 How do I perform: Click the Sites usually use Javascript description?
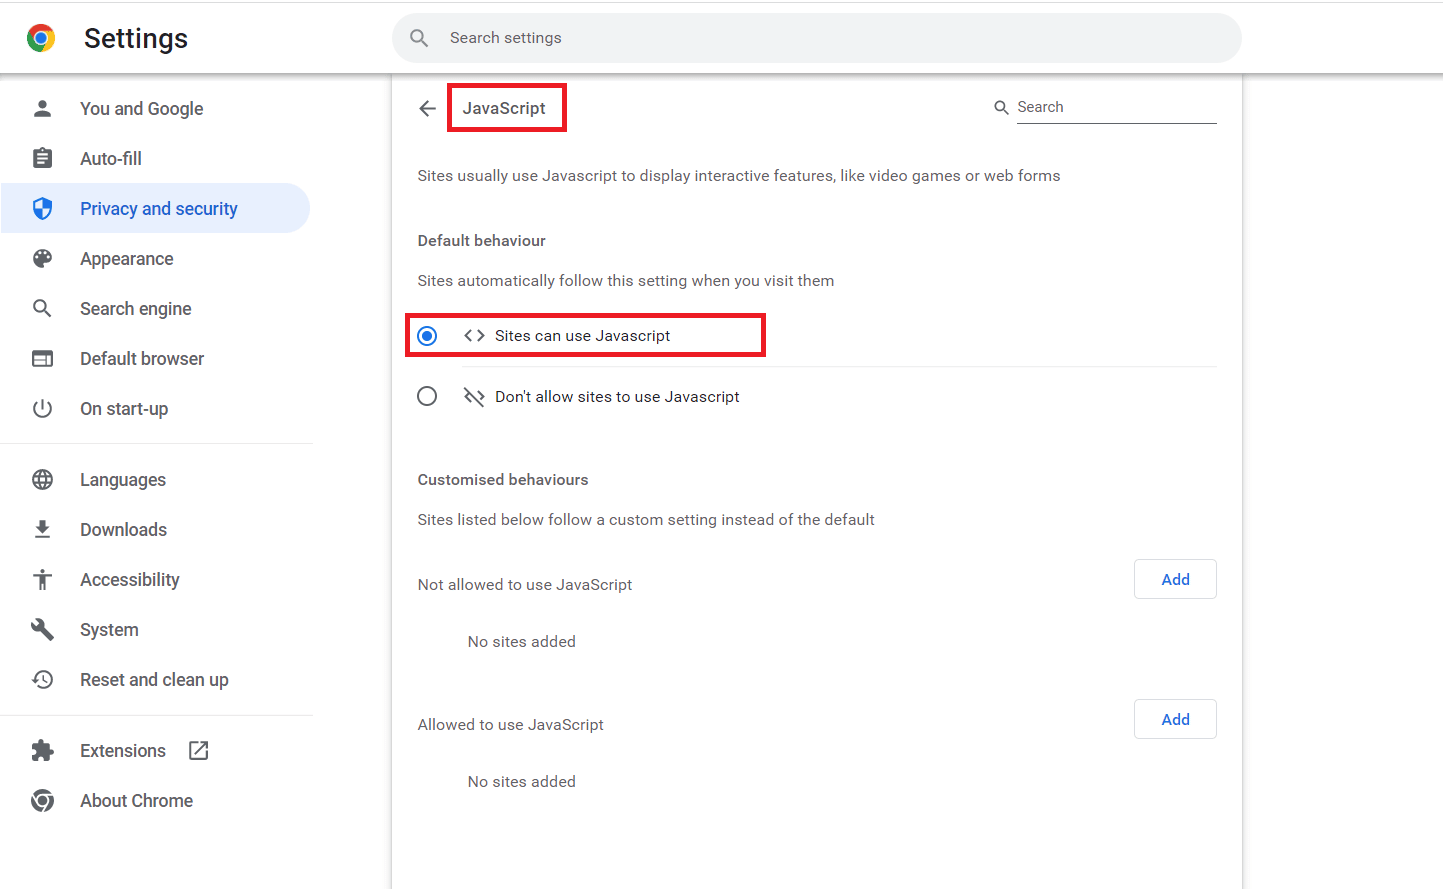(x=739, y=176)
